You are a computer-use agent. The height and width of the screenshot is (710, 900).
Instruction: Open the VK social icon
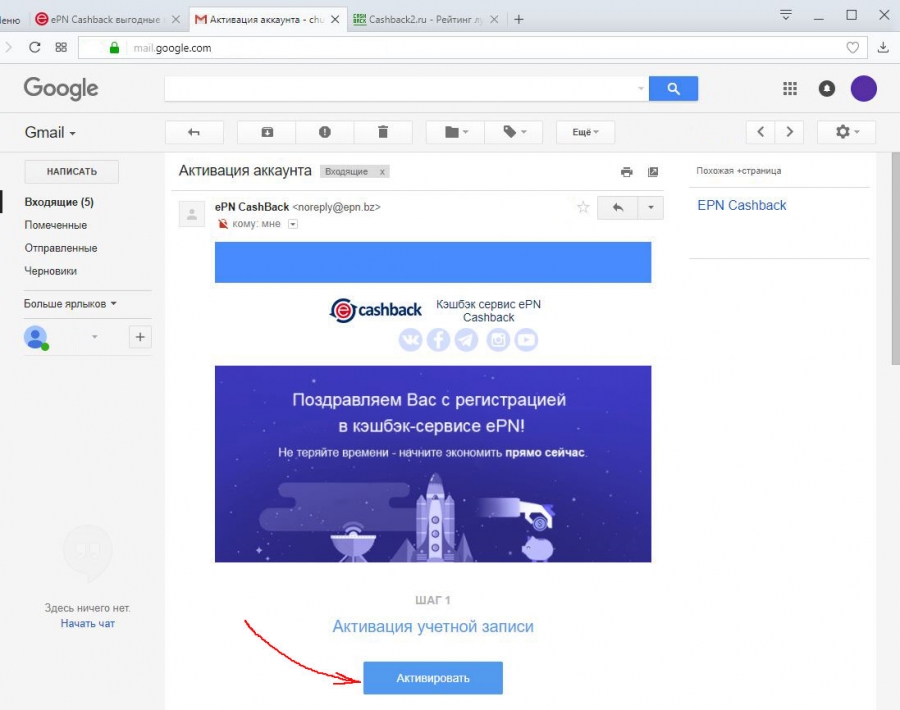[410, 340]
